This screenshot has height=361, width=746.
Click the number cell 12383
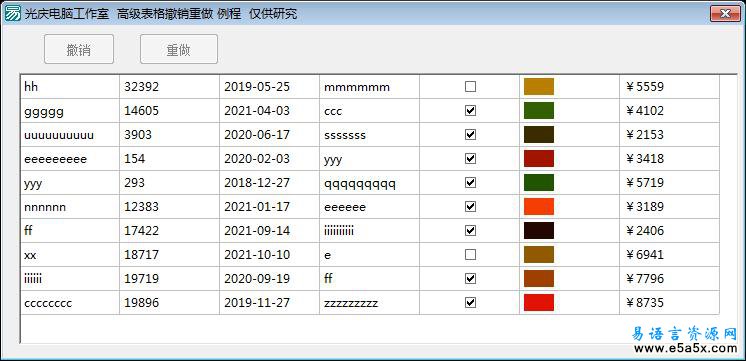169,206
